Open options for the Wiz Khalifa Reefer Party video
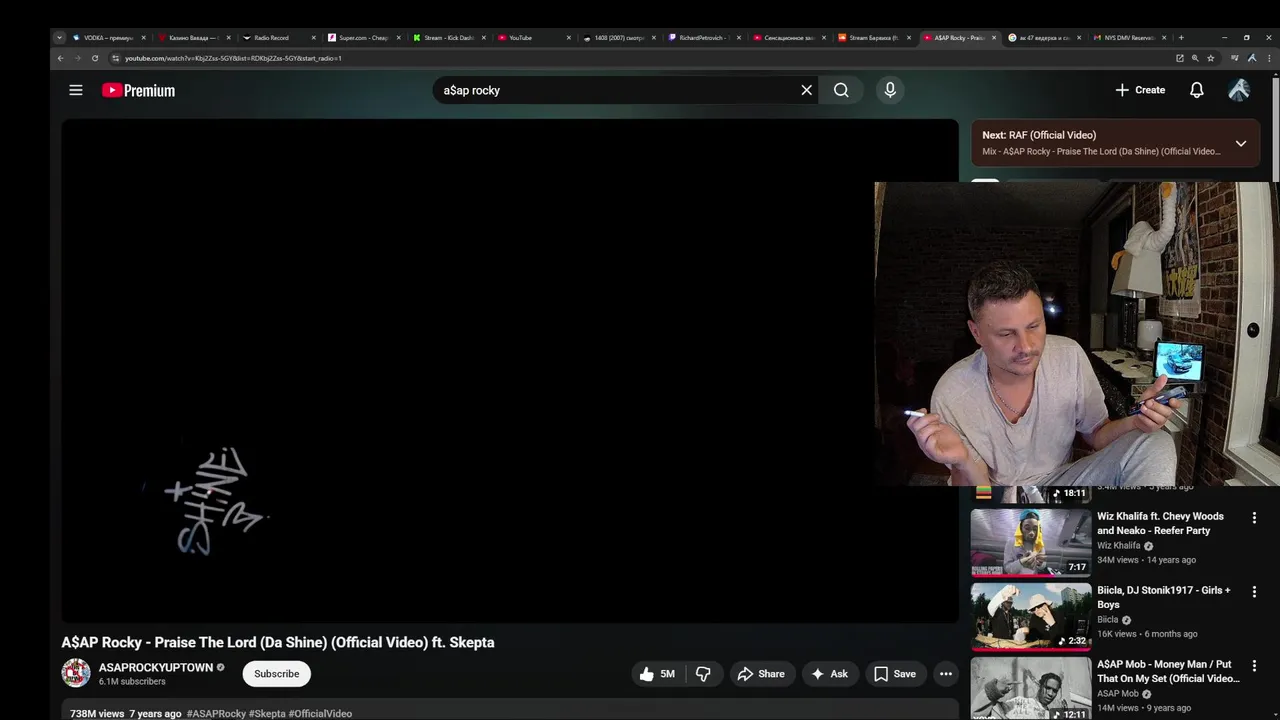 [x=1254, y=518]
